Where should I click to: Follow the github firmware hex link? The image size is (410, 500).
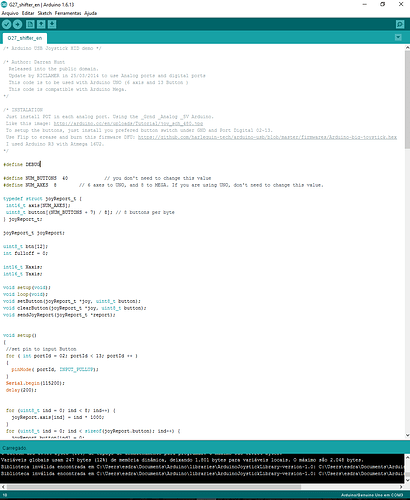click(x=267, y=137)
